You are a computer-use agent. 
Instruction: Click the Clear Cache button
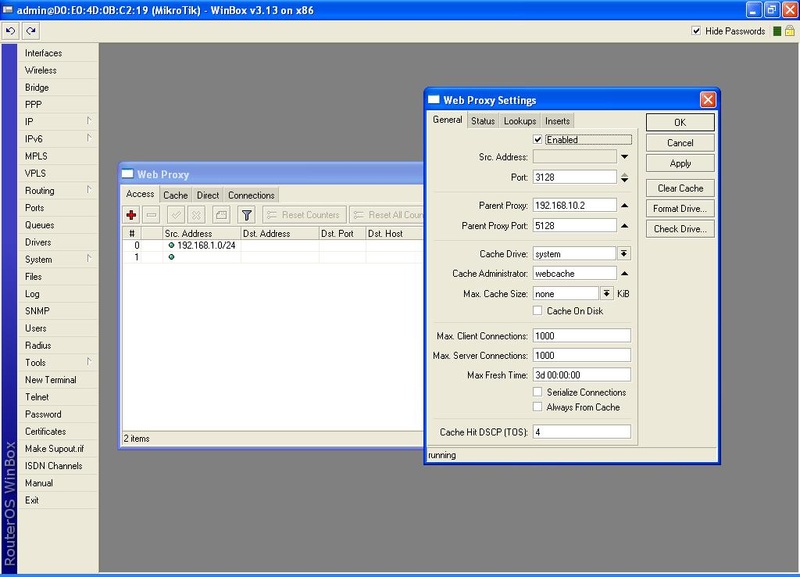(x=680, y=188)
